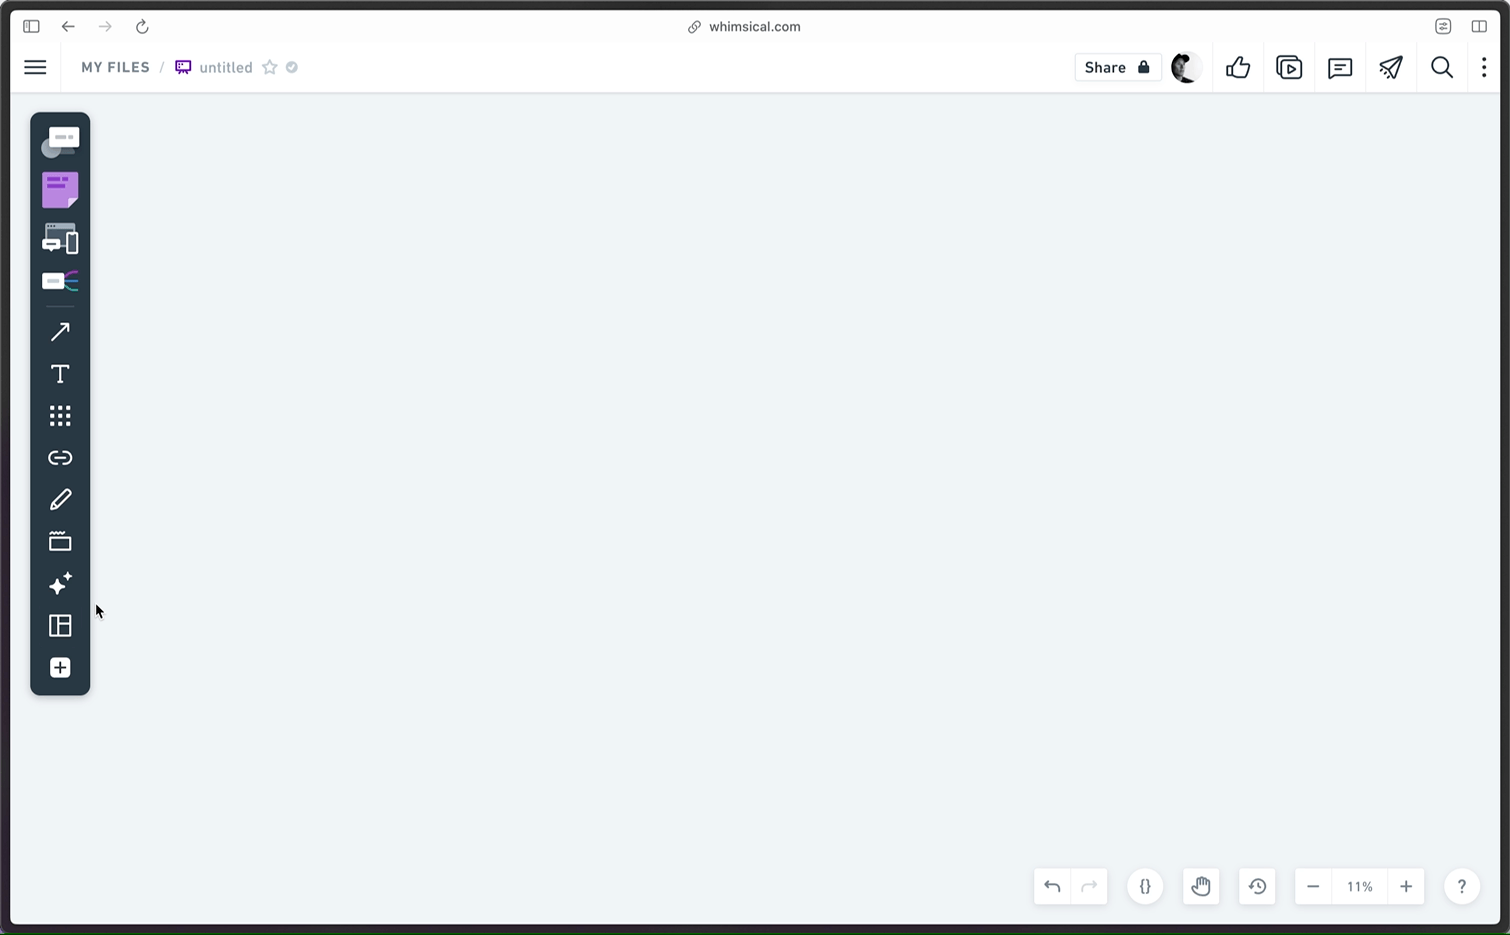
Task: Open the browser split view icon
Action: (x=1479, y=27)
